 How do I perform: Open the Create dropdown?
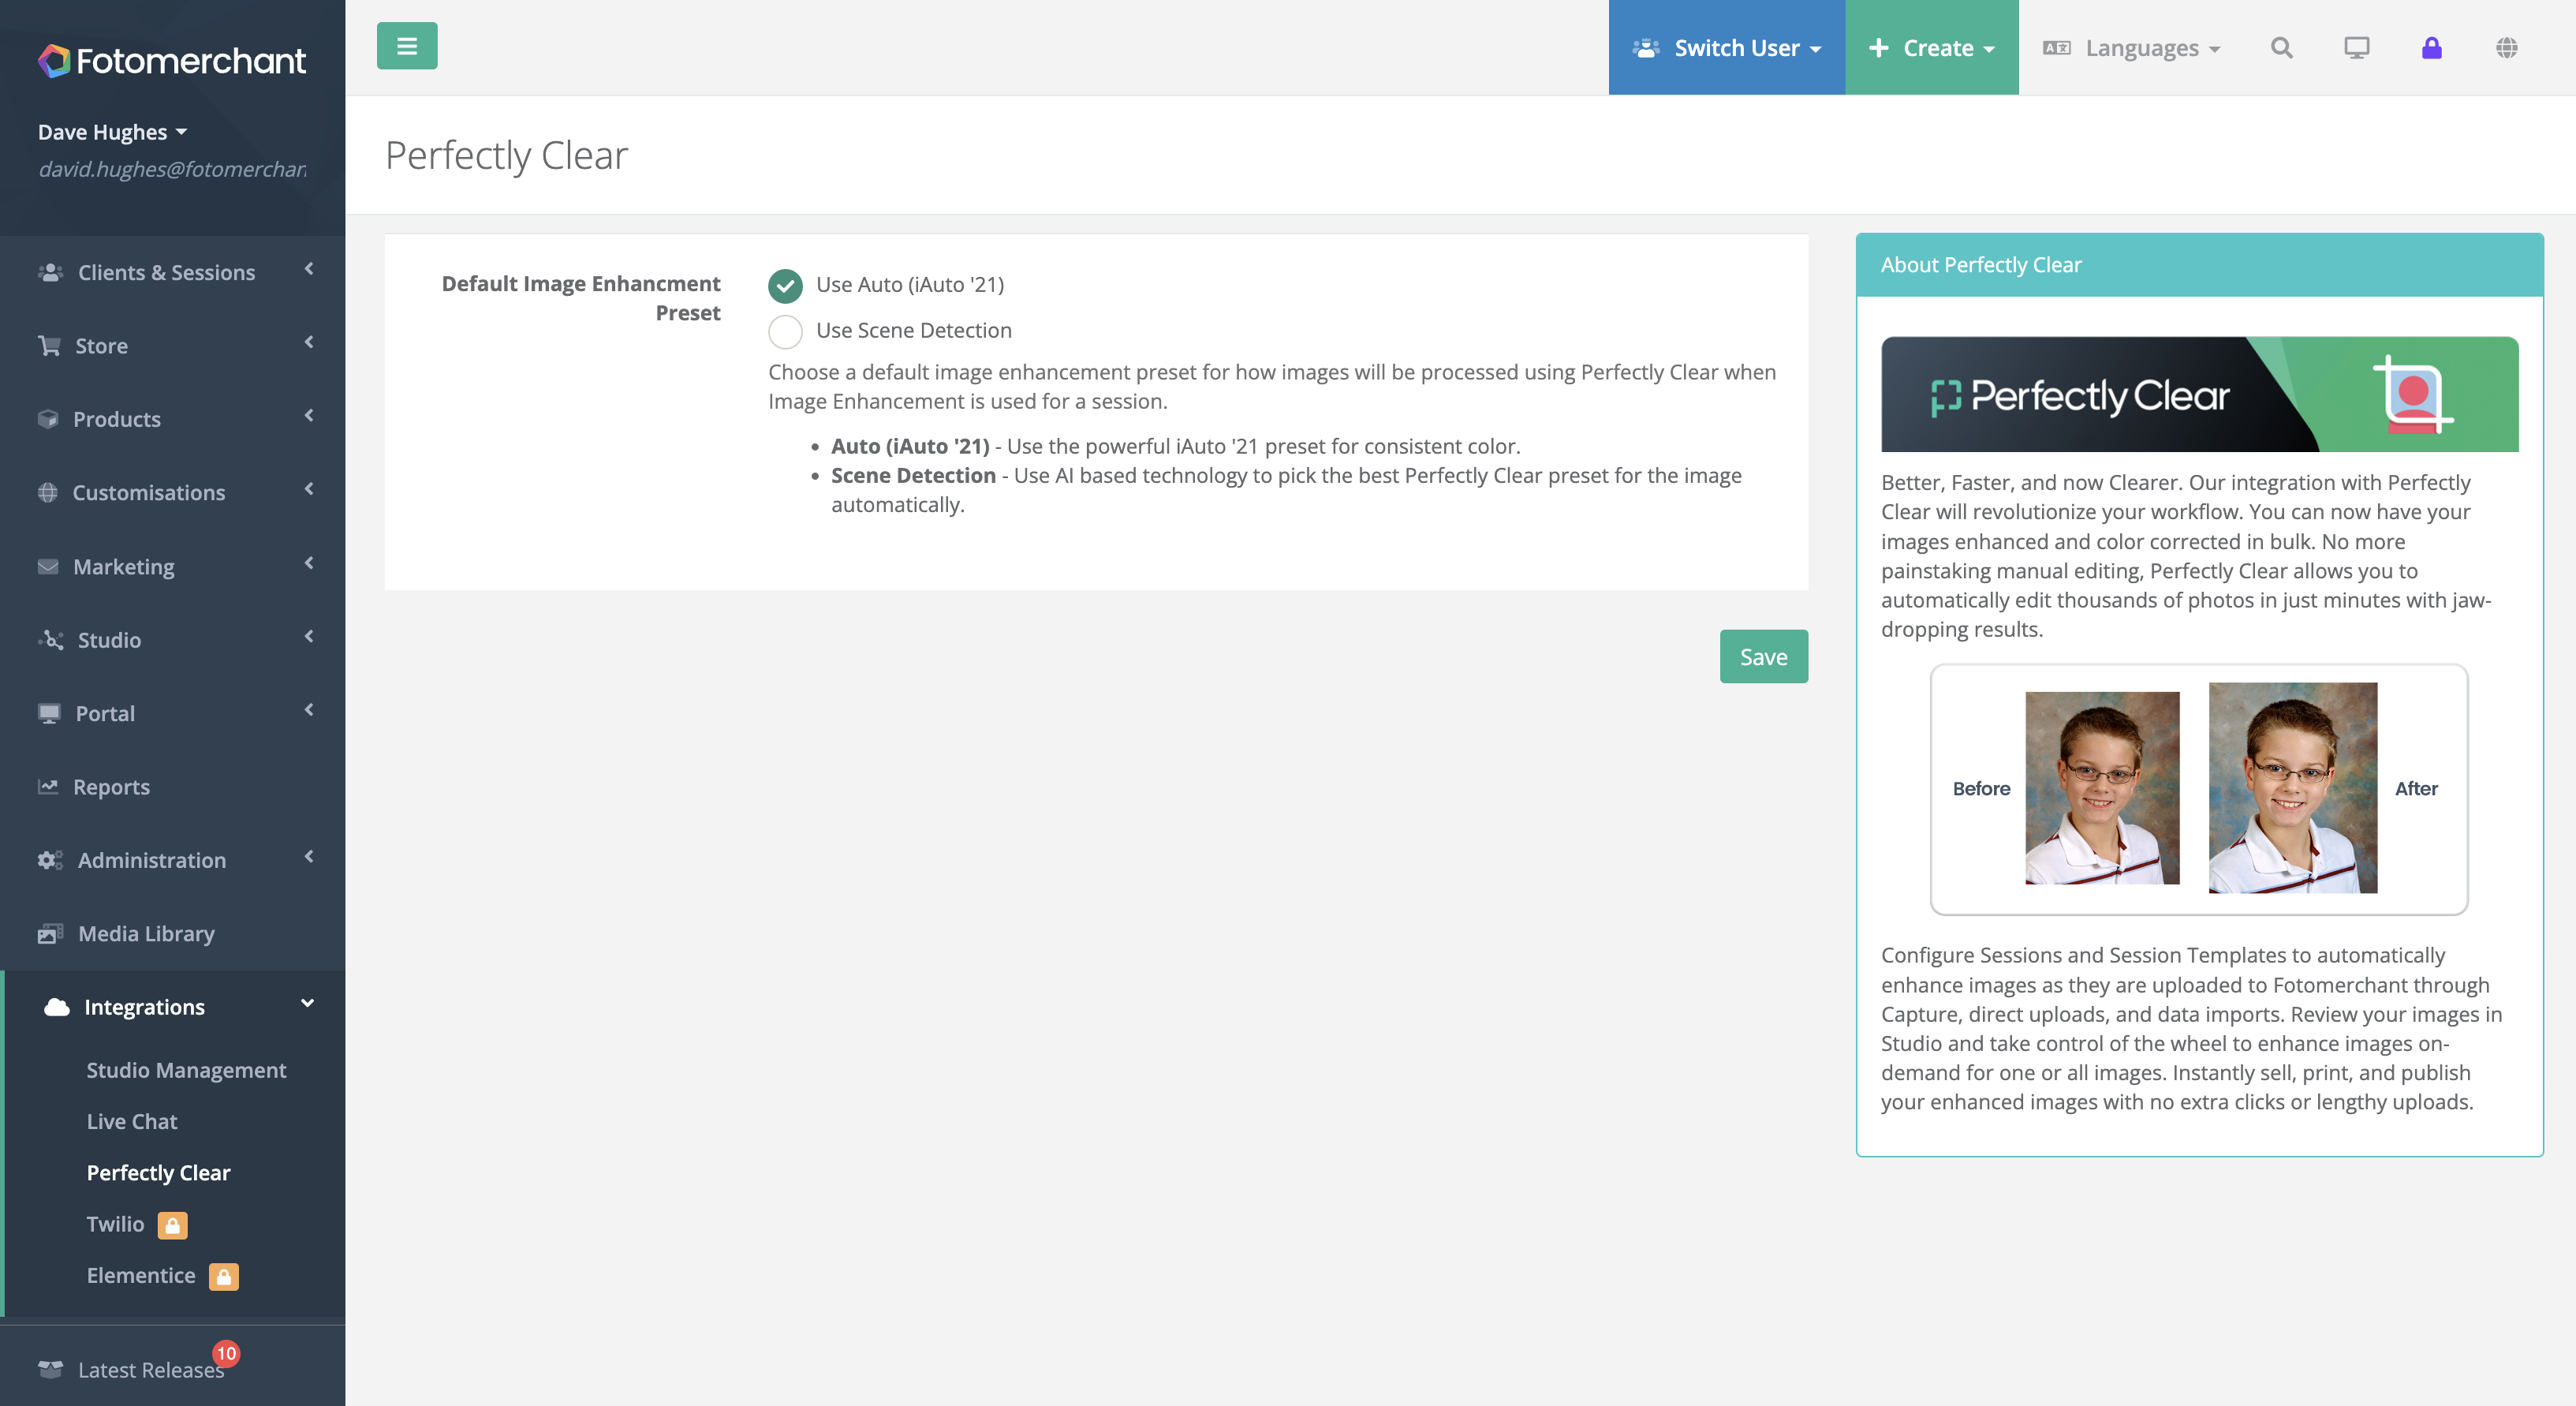click(1931, 47)
